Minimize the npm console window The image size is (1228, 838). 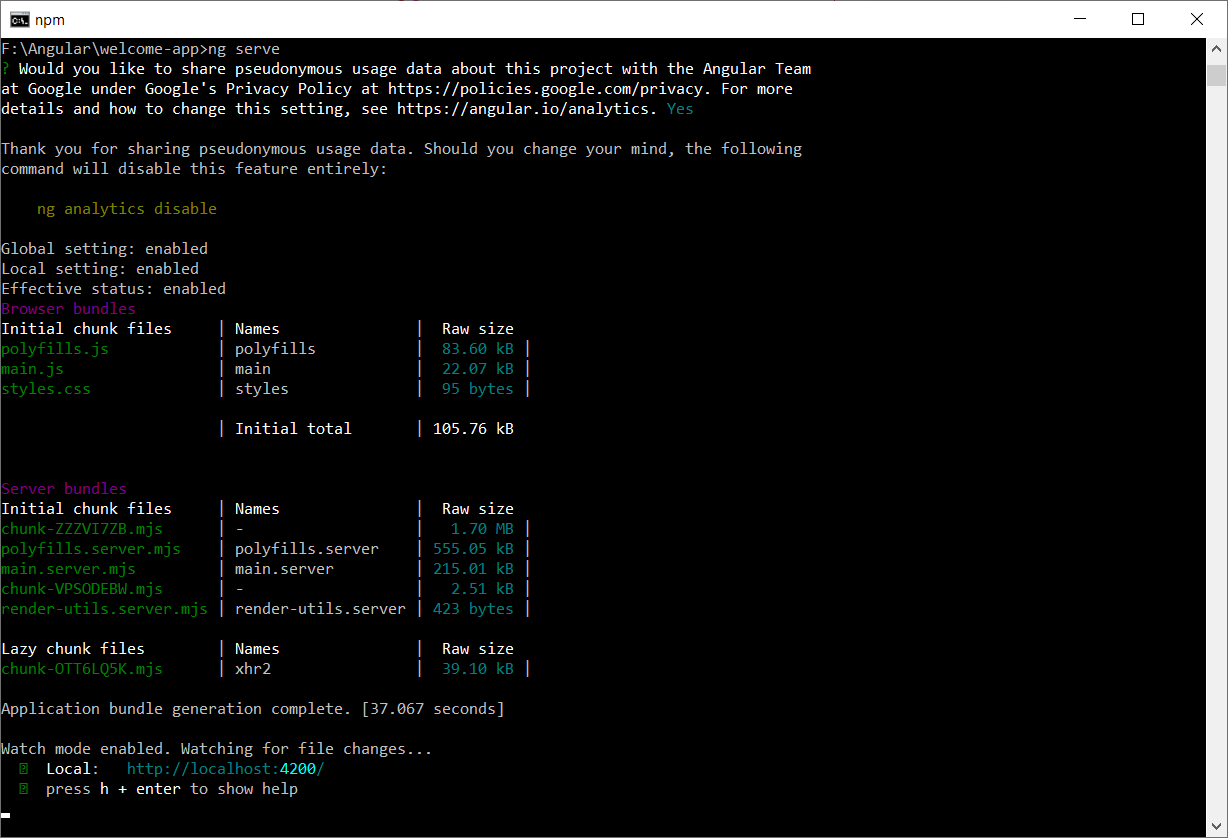pos(1079,19)
